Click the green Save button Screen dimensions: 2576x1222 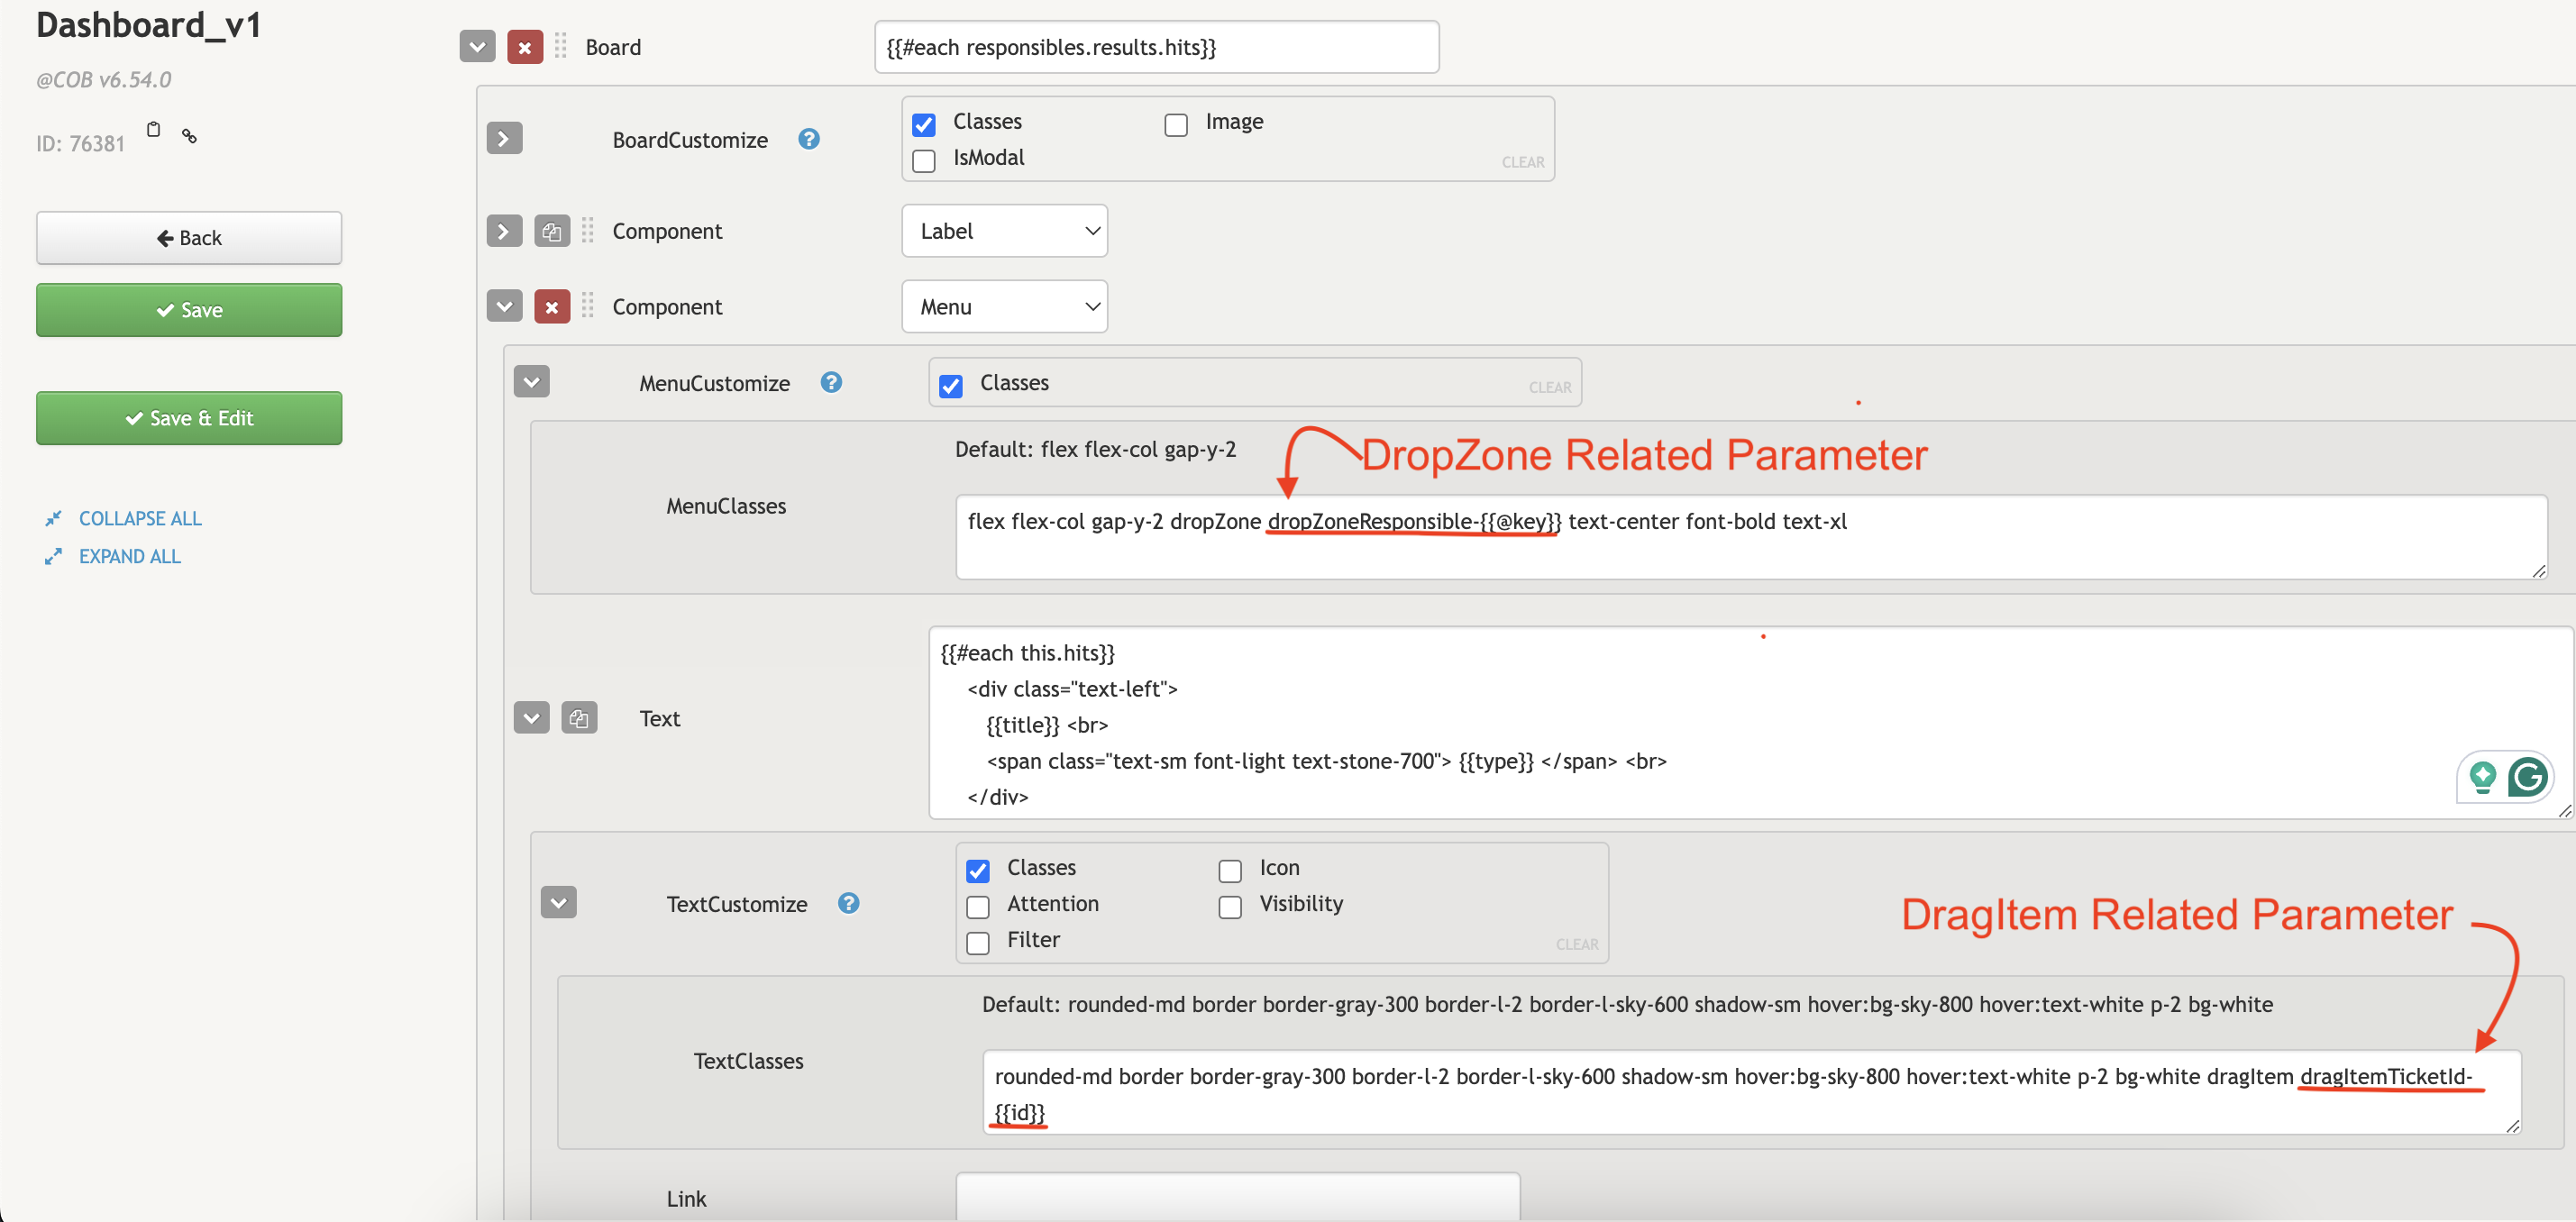pos(189,310)
